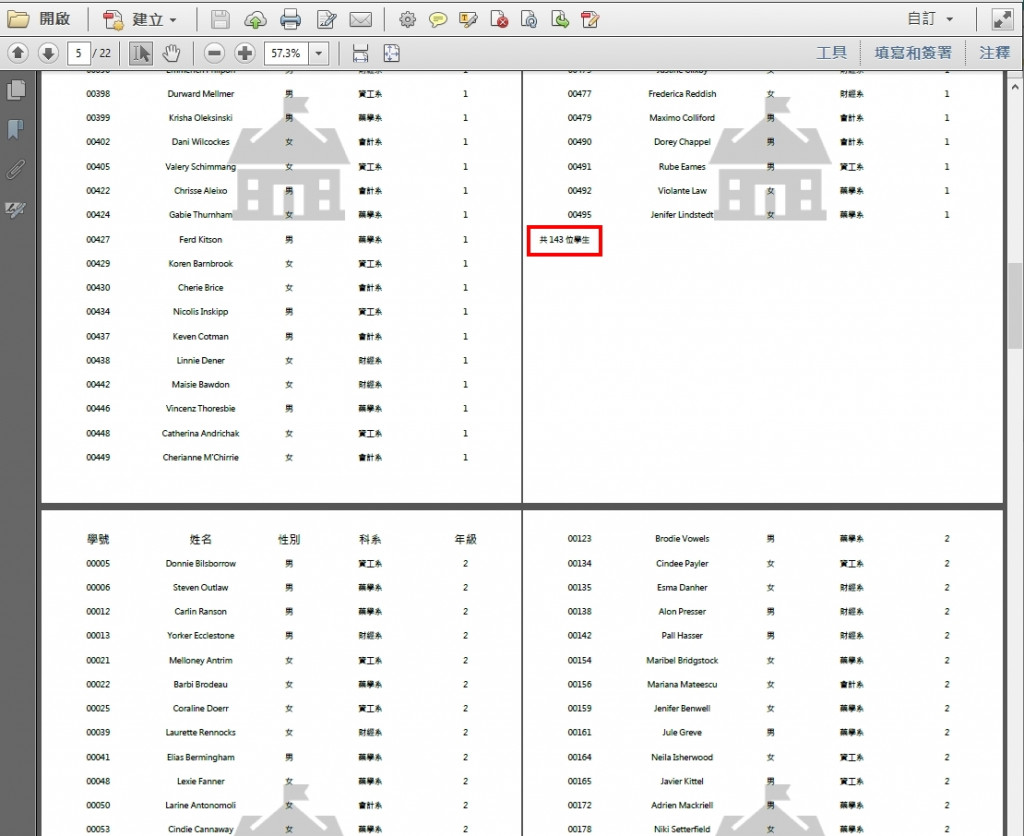The width and height of the screenshot is (1024, 836).
Task: Open the signatures sidebar panel
Action: pos(16,210)
